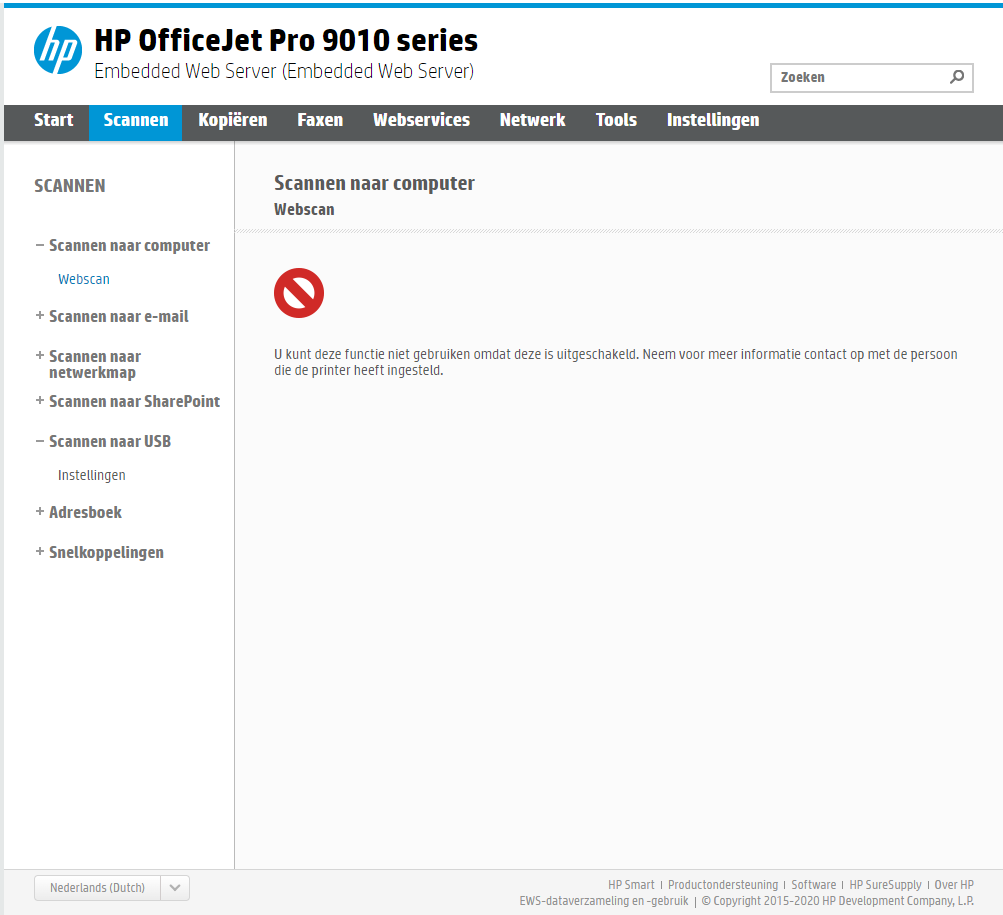Click the 'U kunt deze functie niet gebruiken' message
1003x915 pixels.
coord(615,362)
